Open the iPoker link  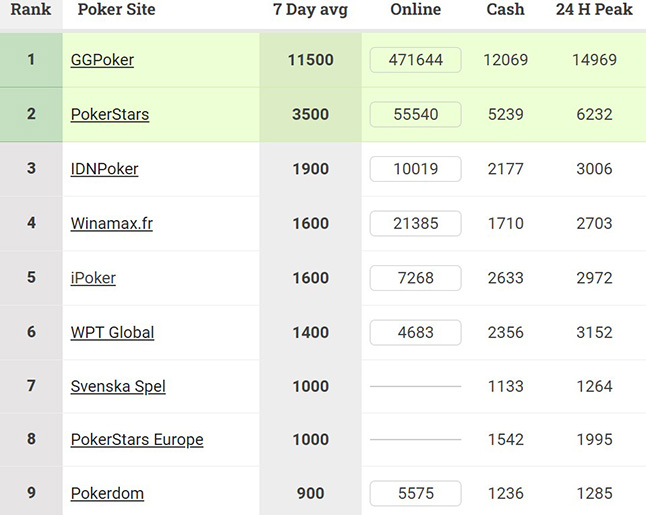(93, 278)
